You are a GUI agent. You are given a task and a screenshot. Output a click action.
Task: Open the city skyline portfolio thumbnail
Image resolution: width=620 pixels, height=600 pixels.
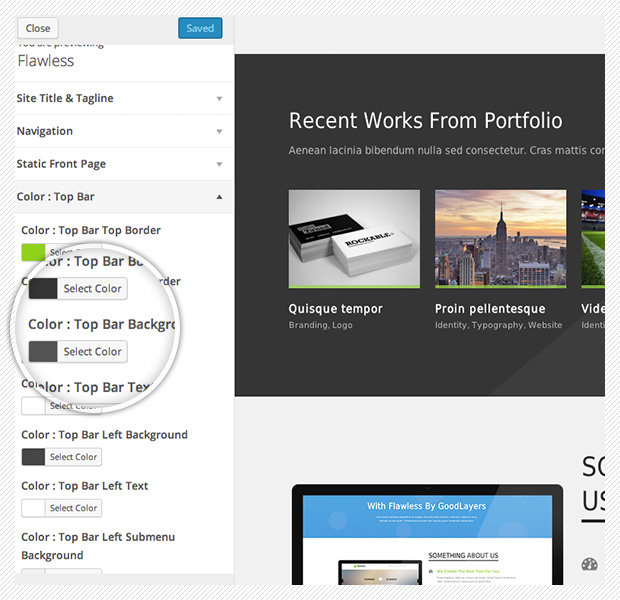(500, 238)
